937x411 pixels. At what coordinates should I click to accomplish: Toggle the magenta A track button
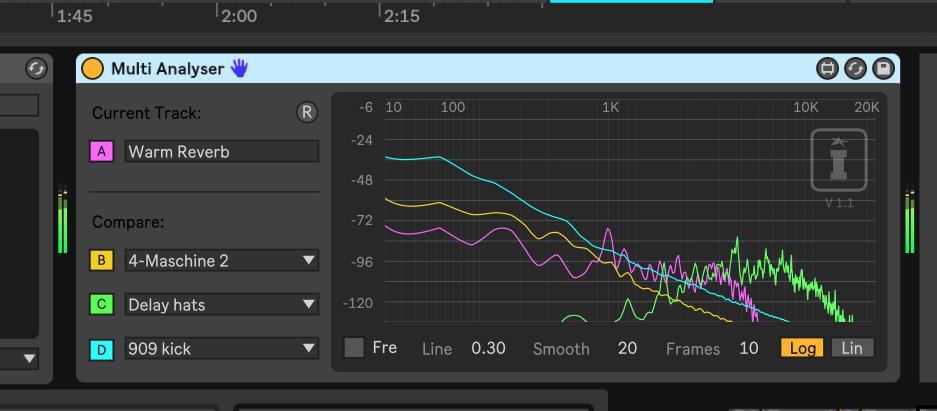tap(101, 152)
